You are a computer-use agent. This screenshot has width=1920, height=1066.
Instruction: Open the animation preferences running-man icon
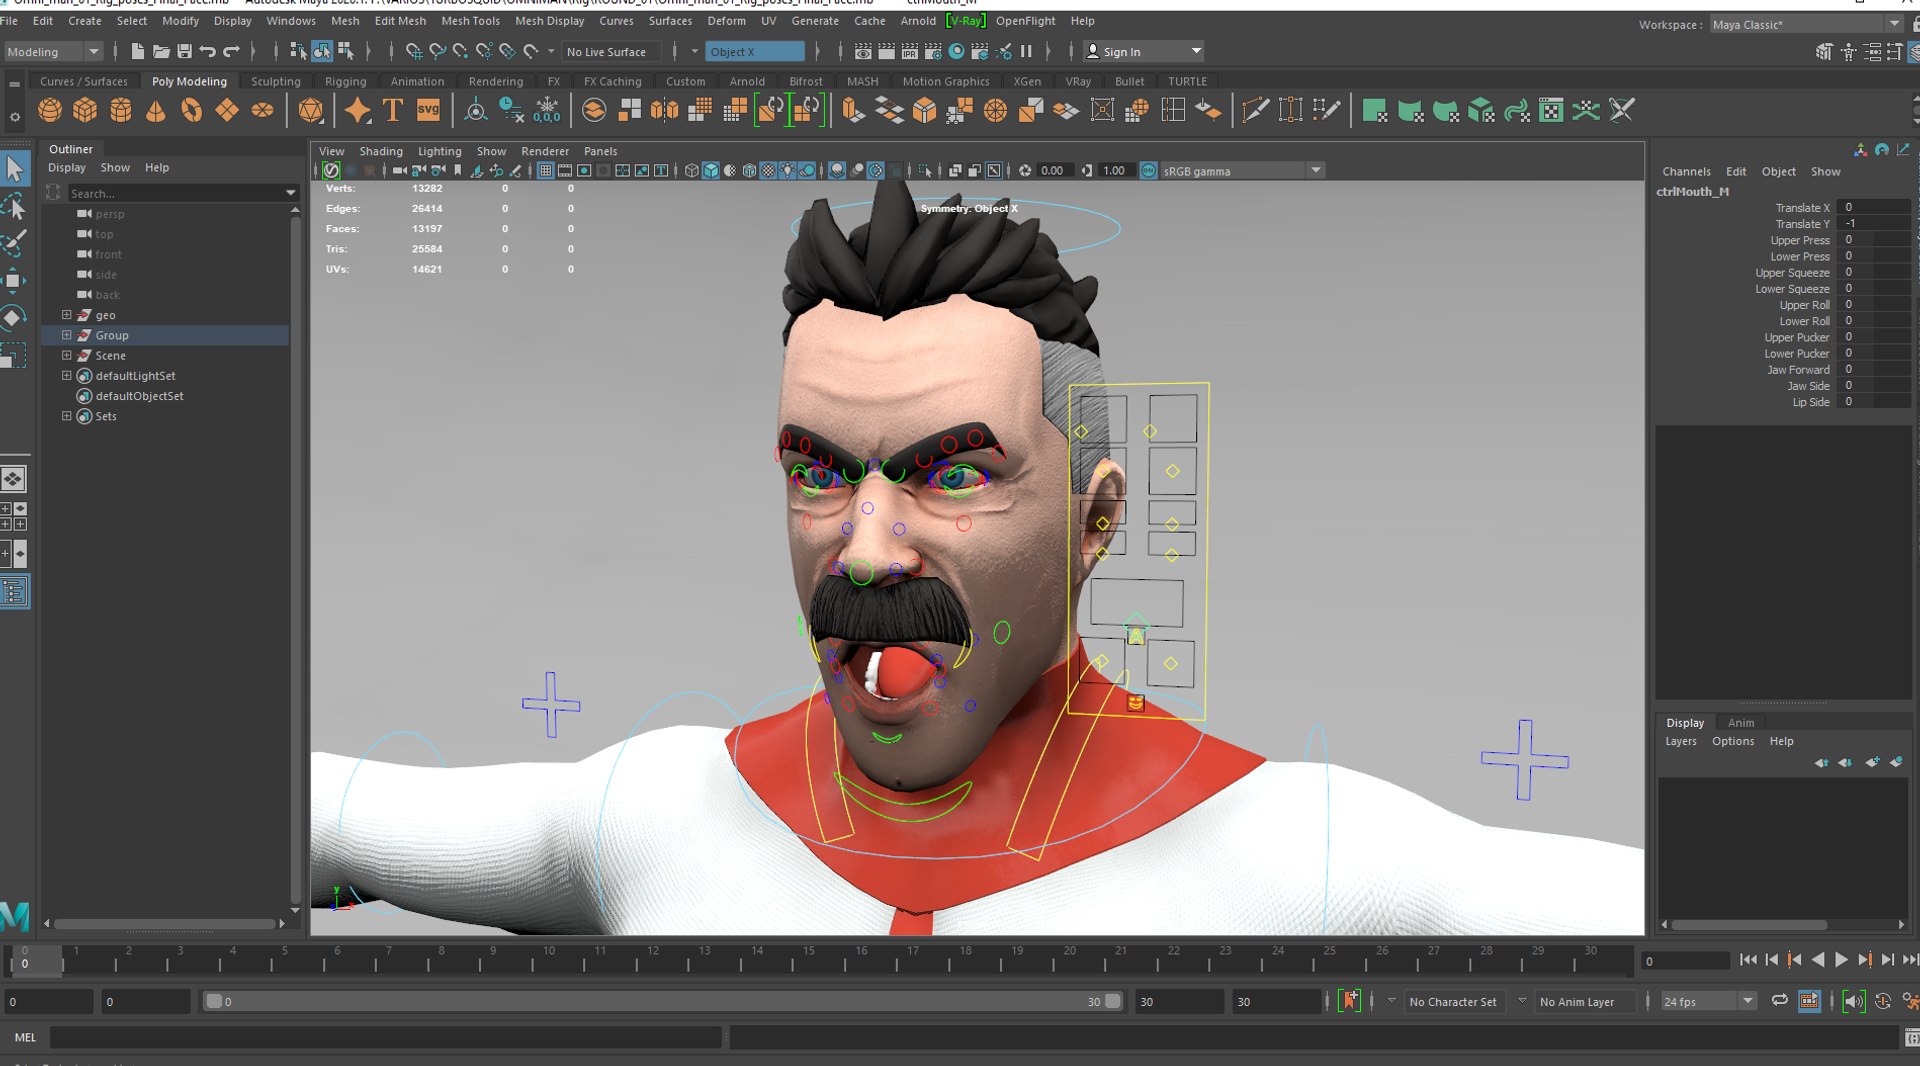coord(1910,1001)
